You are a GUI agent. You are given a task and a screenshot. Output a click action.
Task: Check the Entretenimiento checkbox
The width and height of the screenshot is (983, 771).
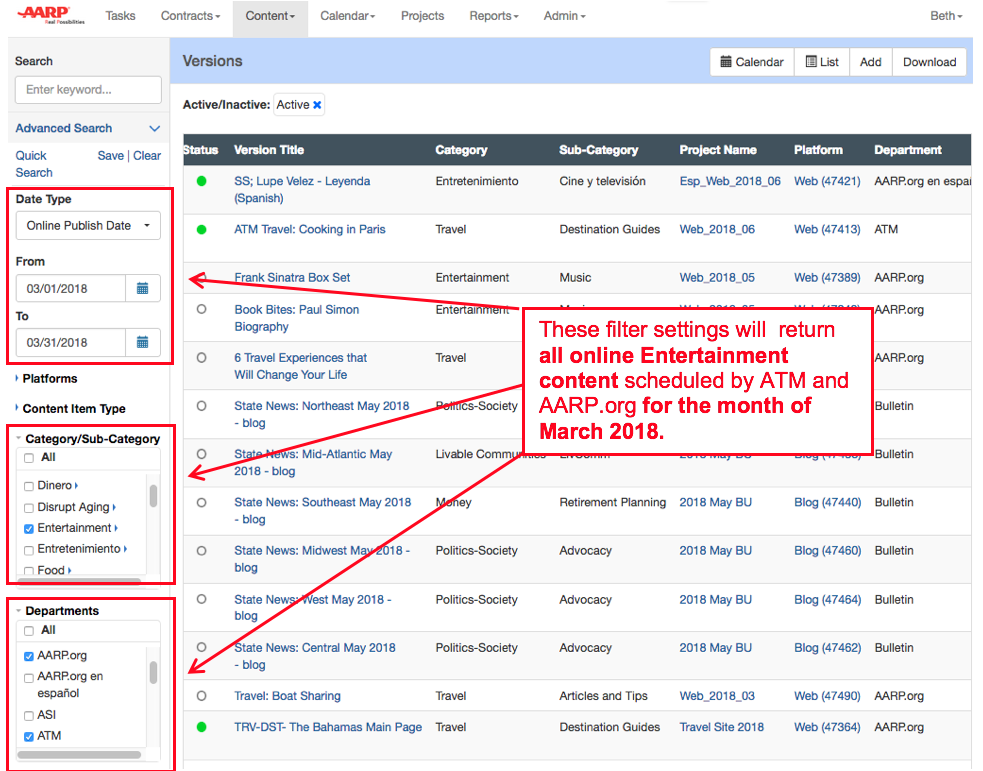click(29, 550)
